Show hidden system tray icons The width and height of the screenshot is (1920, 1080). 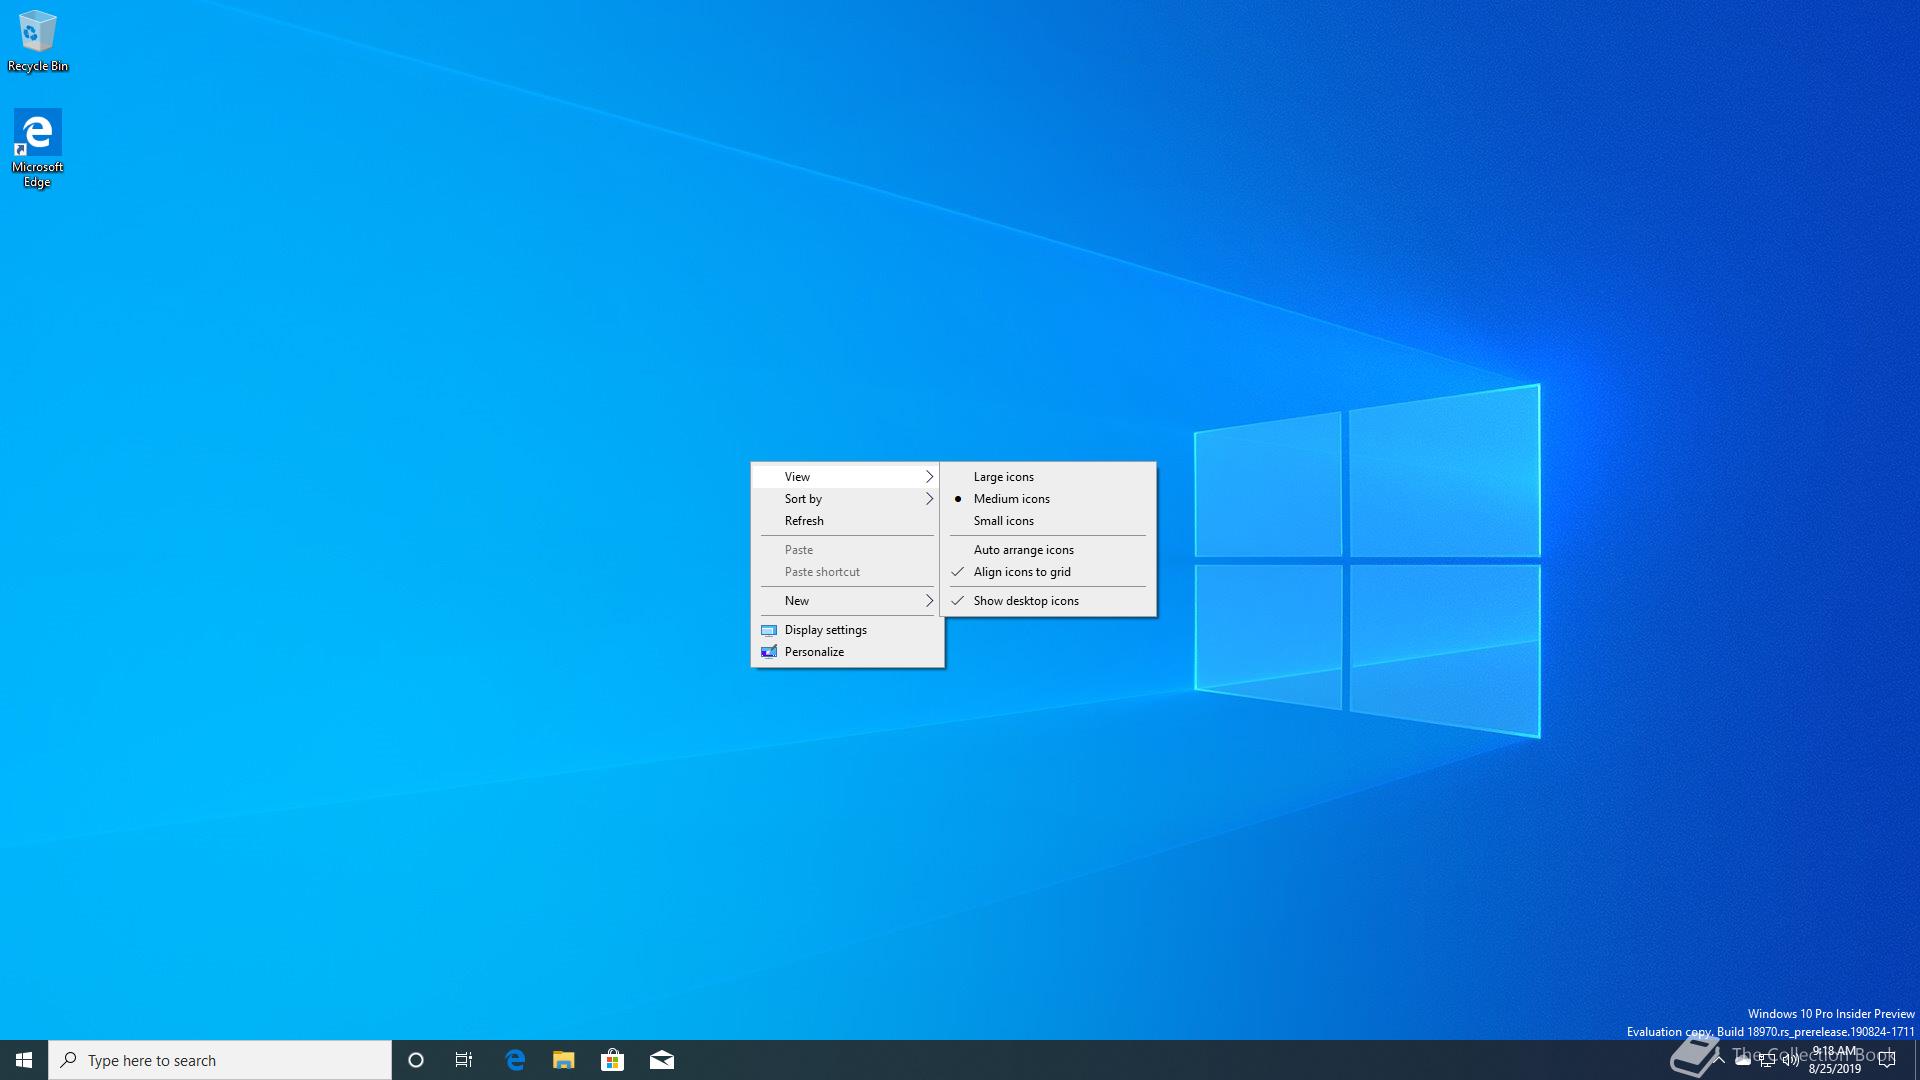point(1718,1060)
